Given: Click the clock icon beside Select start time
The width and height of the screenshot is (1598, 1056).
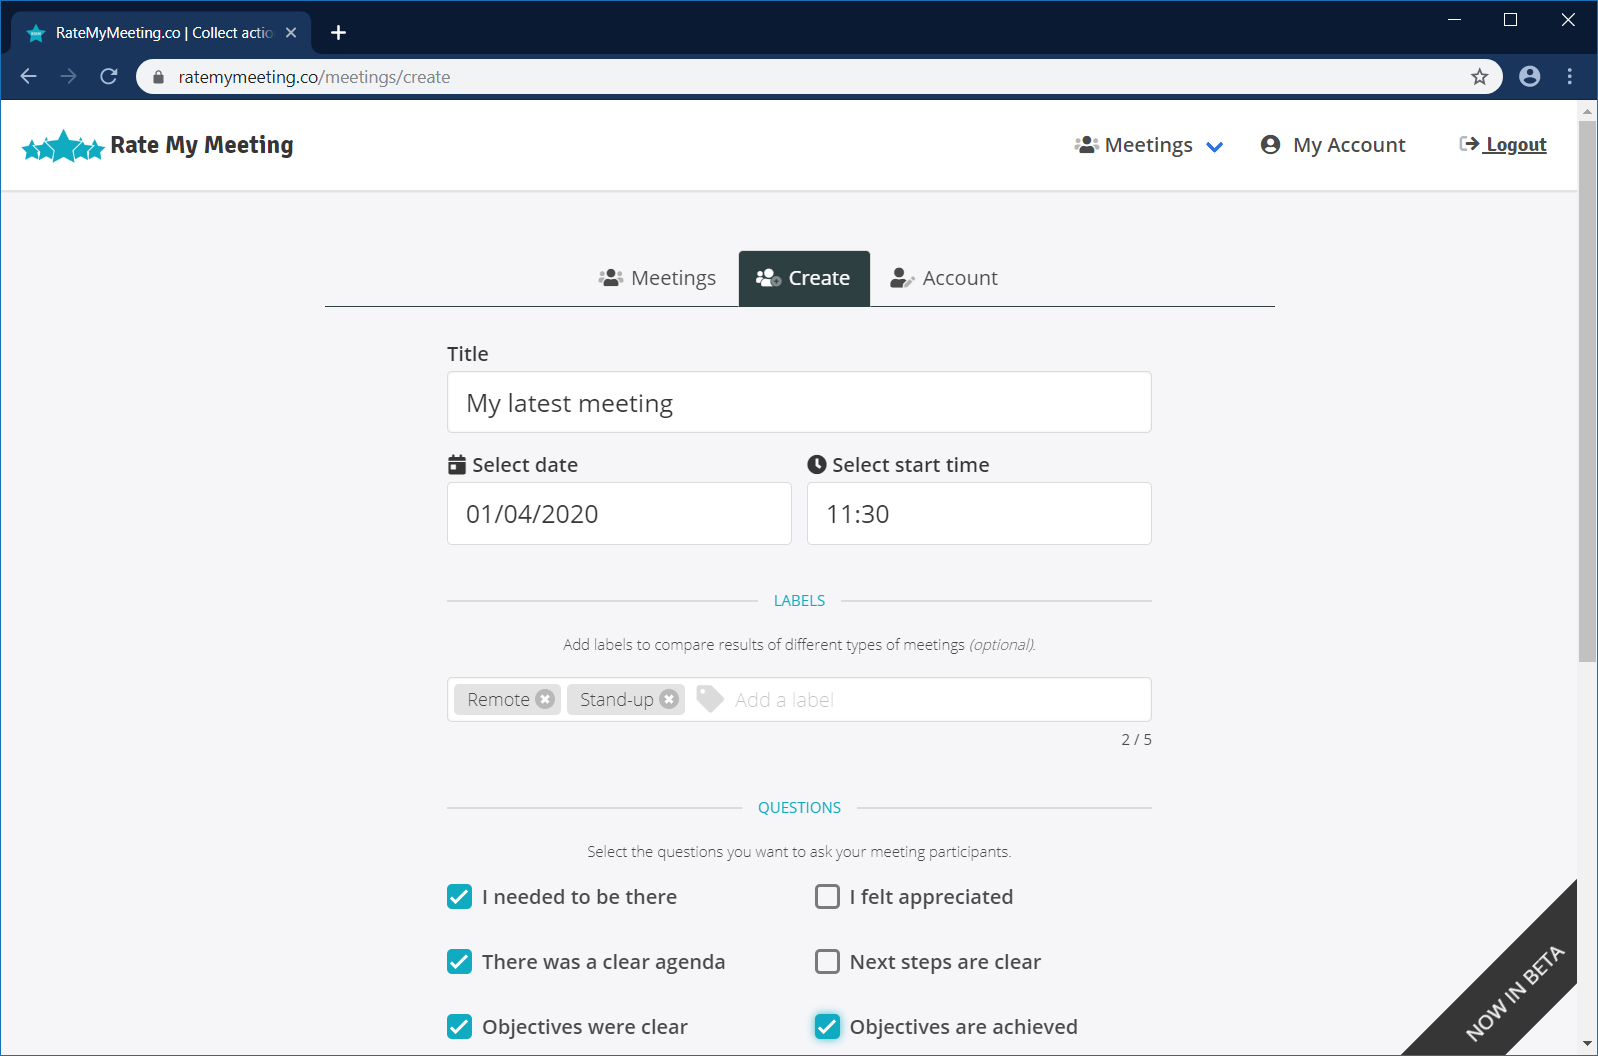Looking at the screenshot, I should pyautogui.click(x=817, y=465).
